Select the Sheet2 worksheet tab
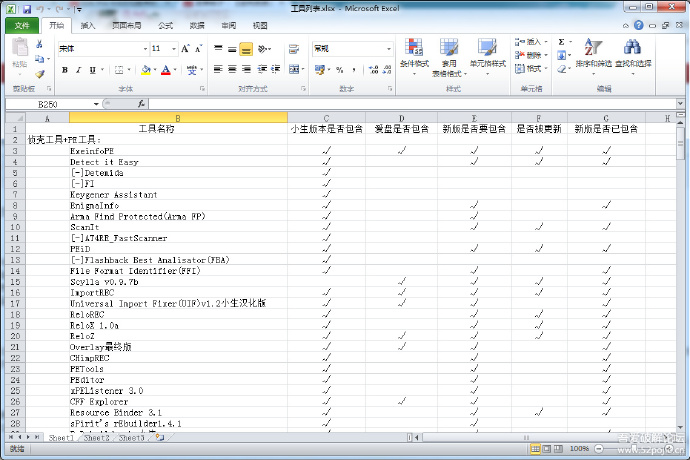This screenshot has height=460, width=690. [x=96, y=438]
